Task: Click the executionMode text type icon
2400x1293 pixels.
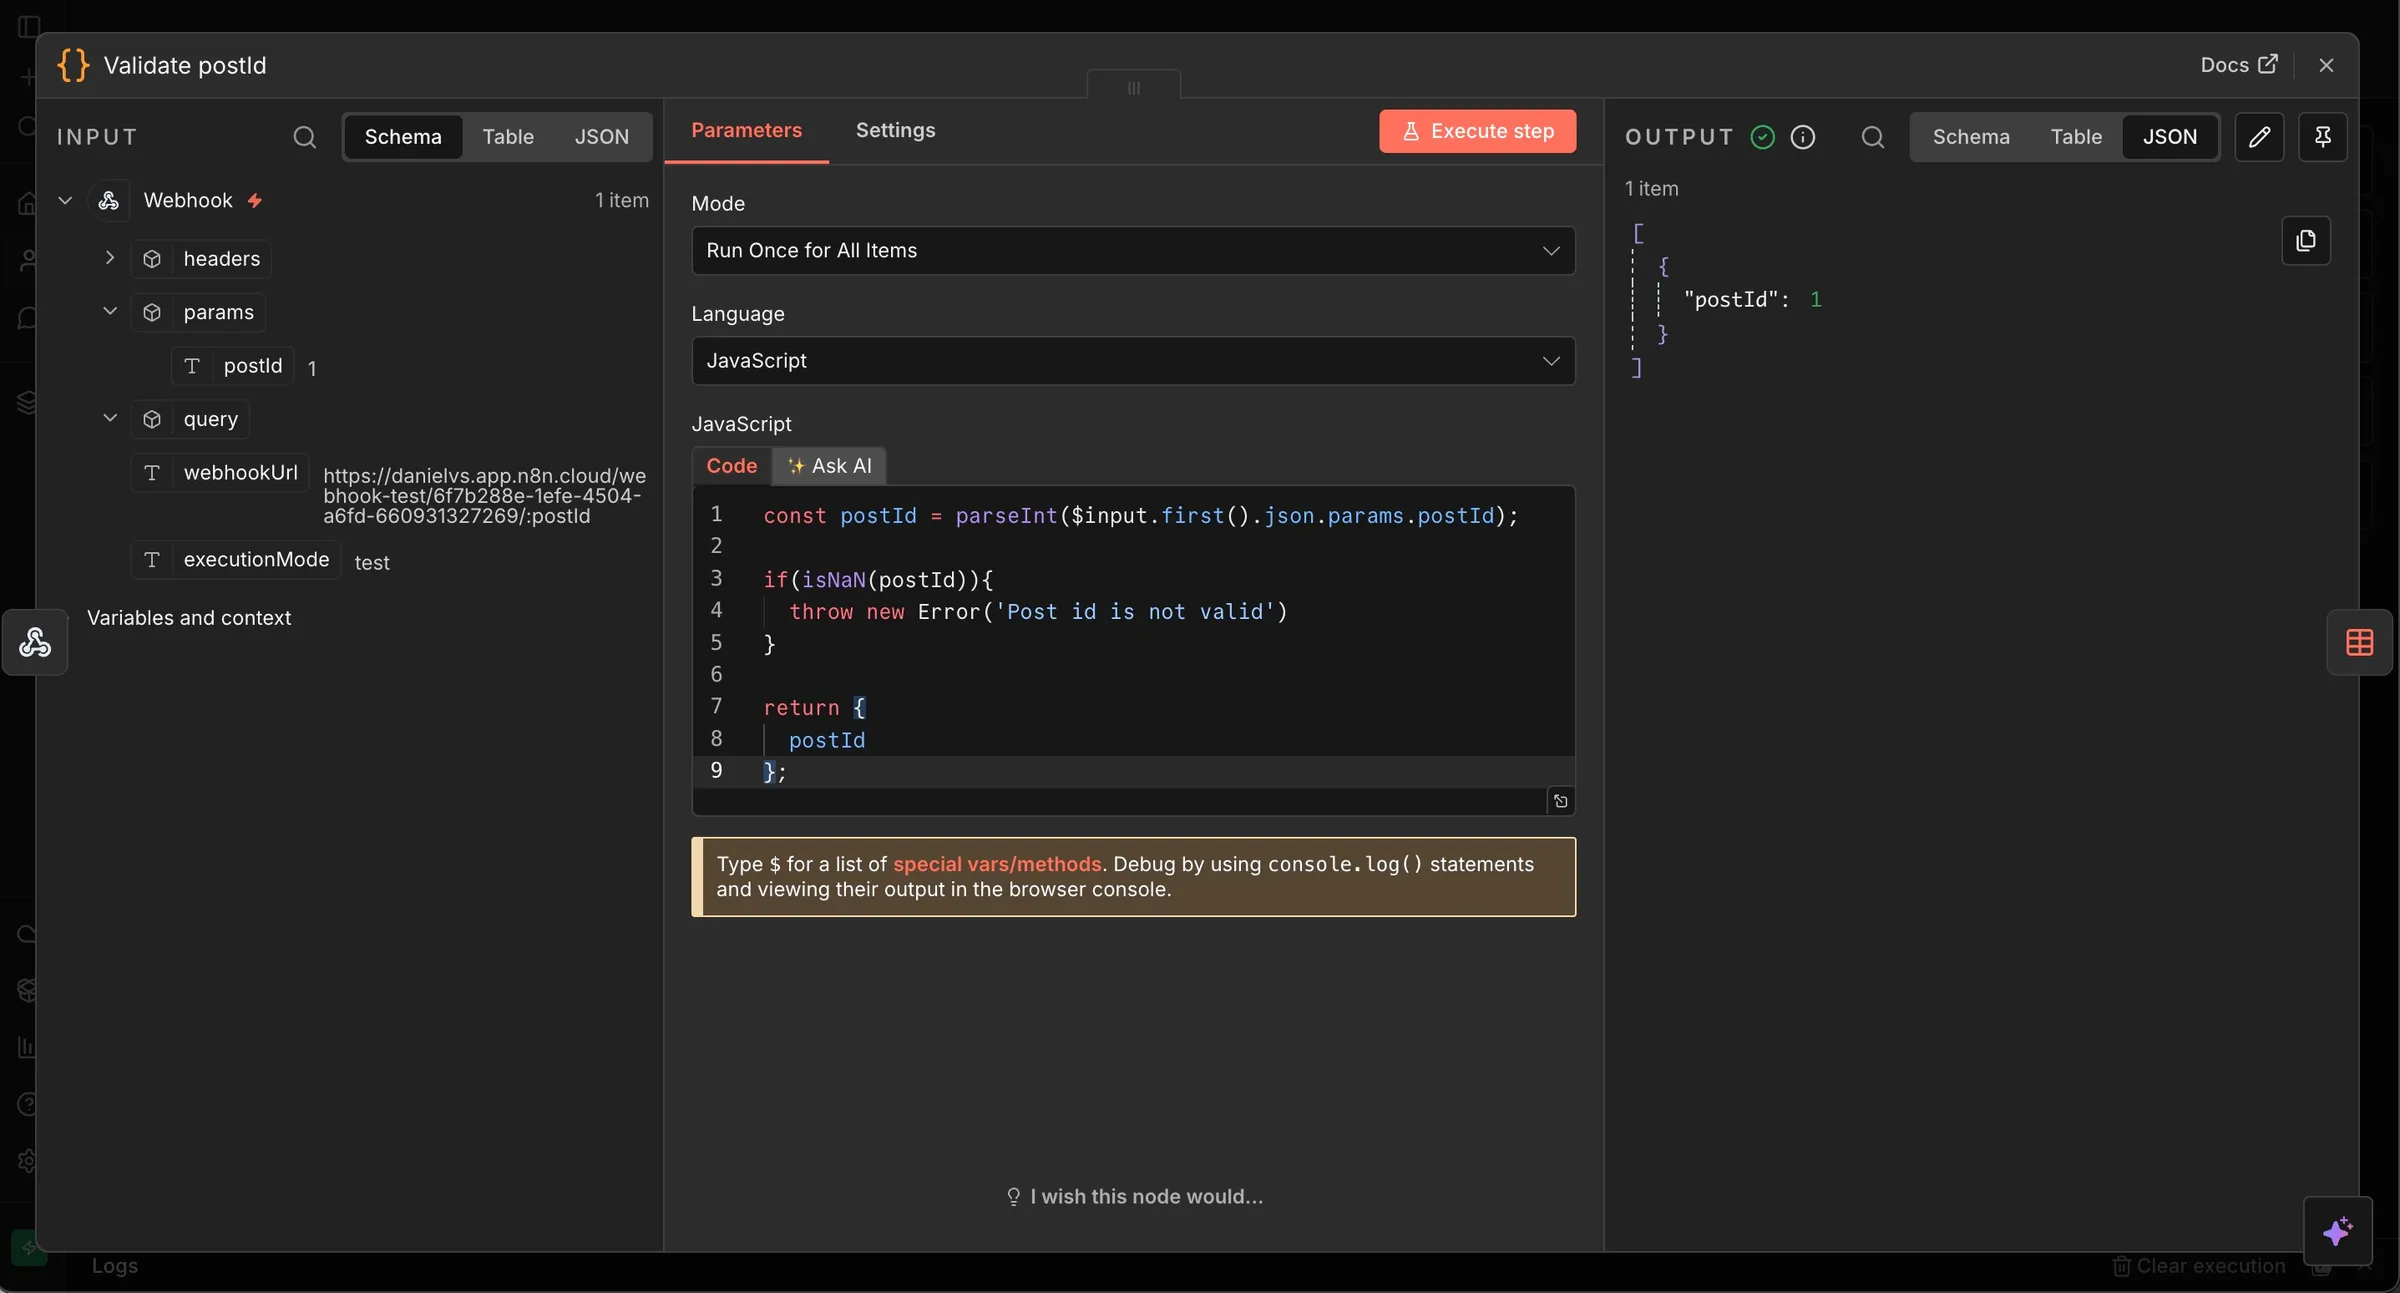Action: pyautogui.click(x=152, y=559)
